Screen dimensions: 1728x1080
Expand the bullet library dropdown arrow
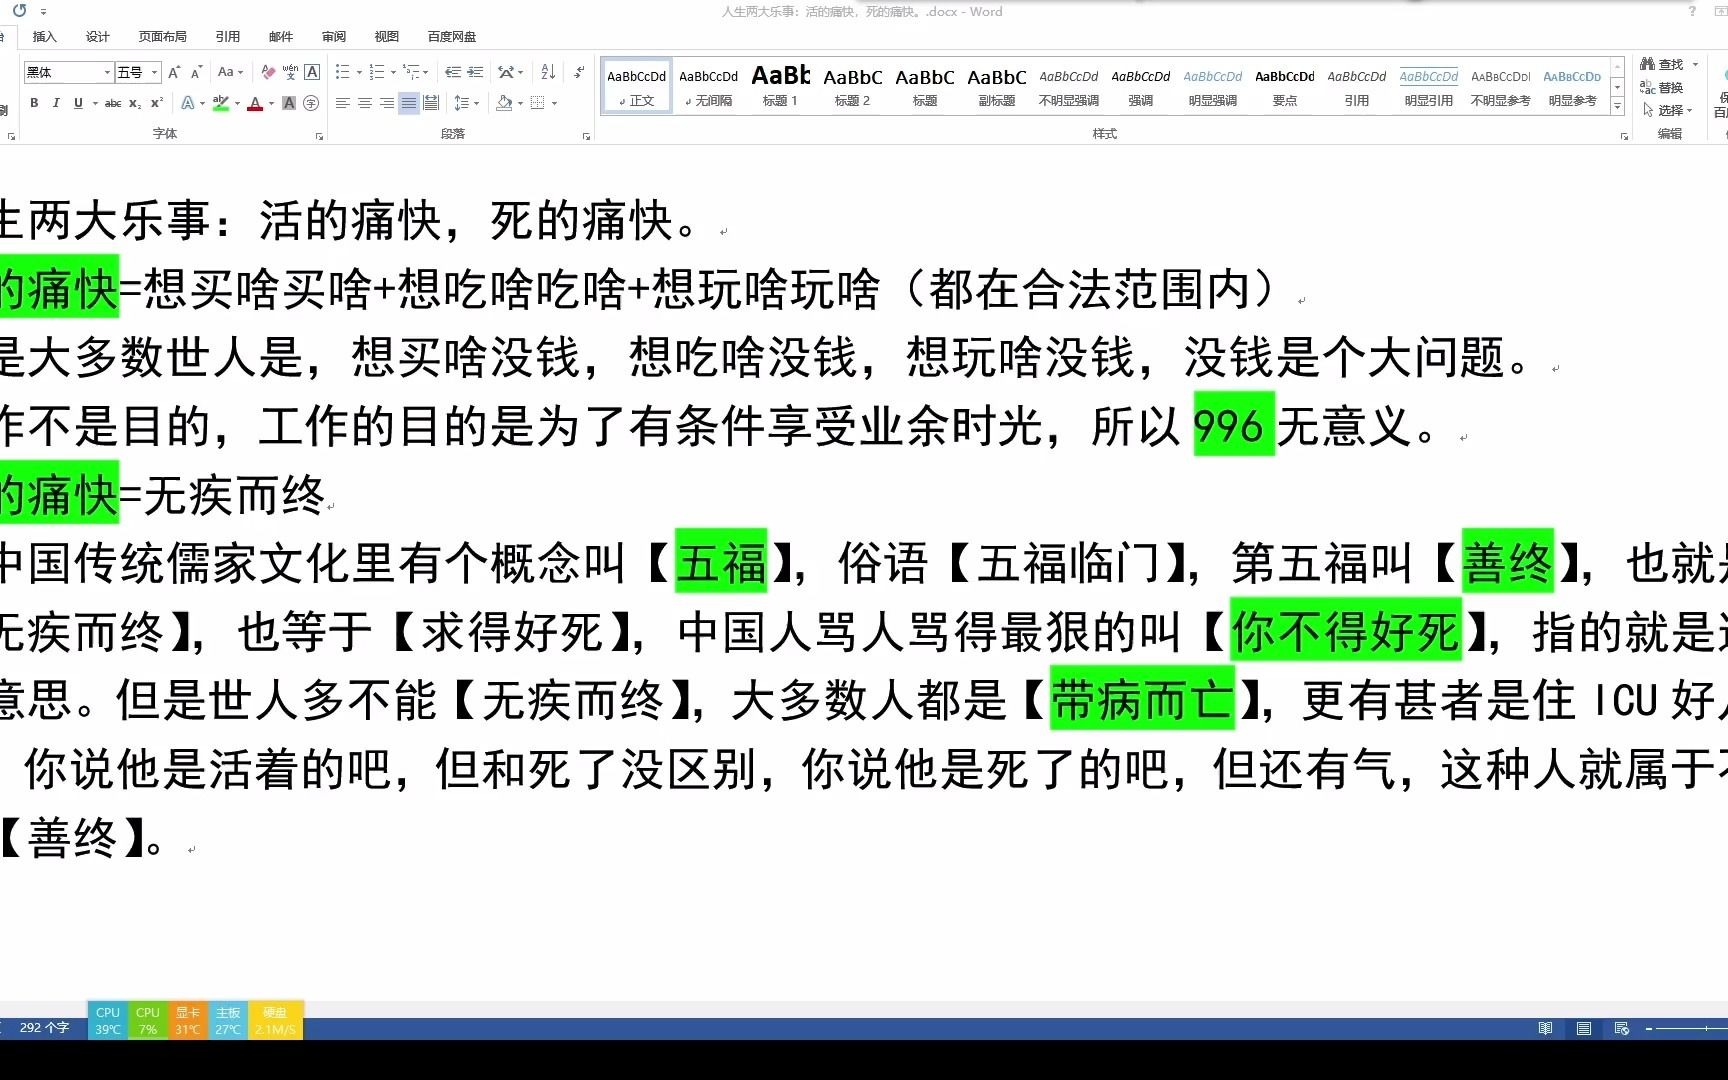pyautogui.click(x=359, y=72)
